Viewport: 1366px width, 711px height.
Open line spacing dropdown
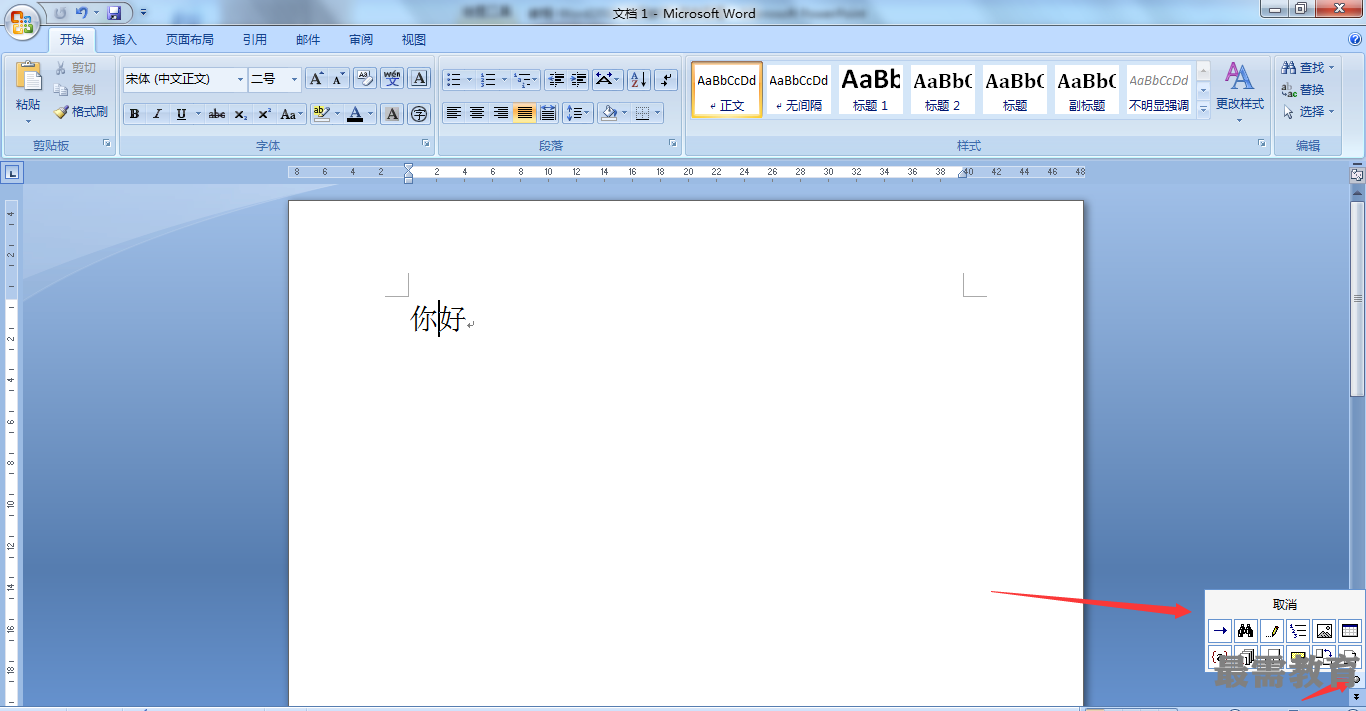point(578,113)
